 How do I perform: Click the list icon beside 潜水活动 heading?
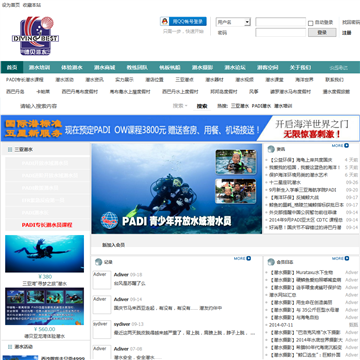pyautogui.click(x=10, y=347)
